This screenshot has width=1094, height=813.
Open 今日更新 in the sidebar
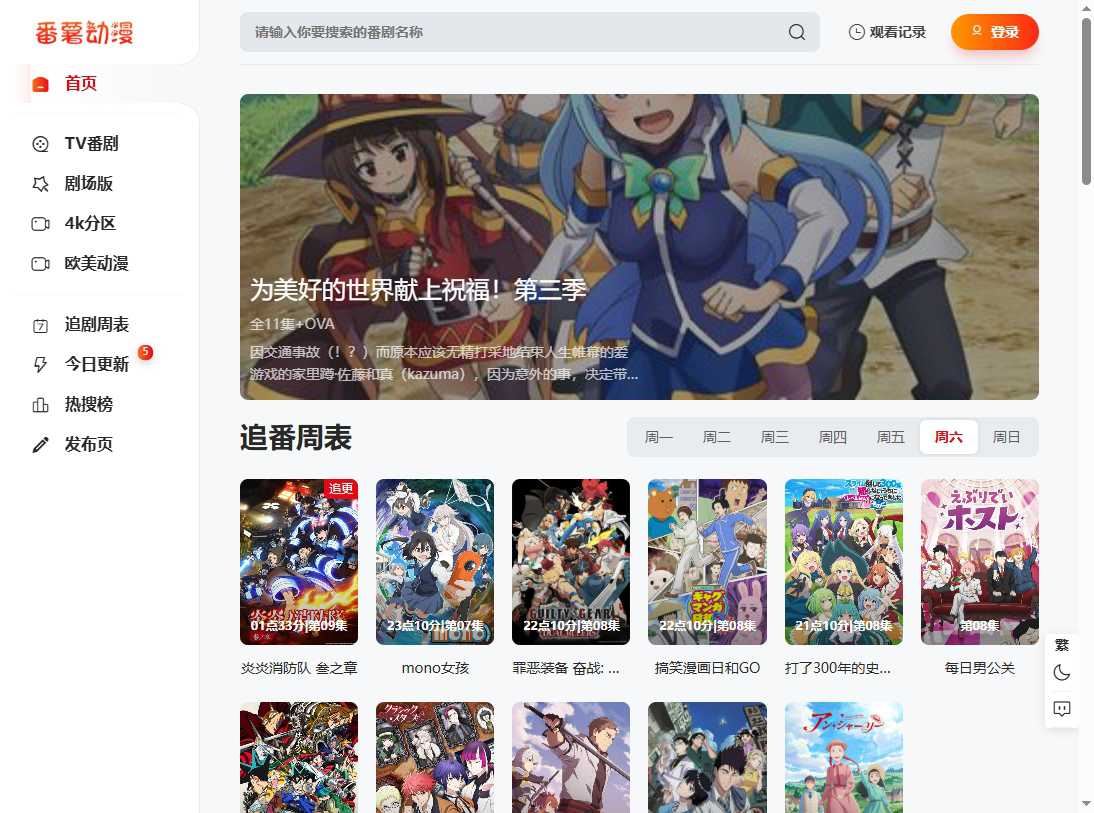96,364
